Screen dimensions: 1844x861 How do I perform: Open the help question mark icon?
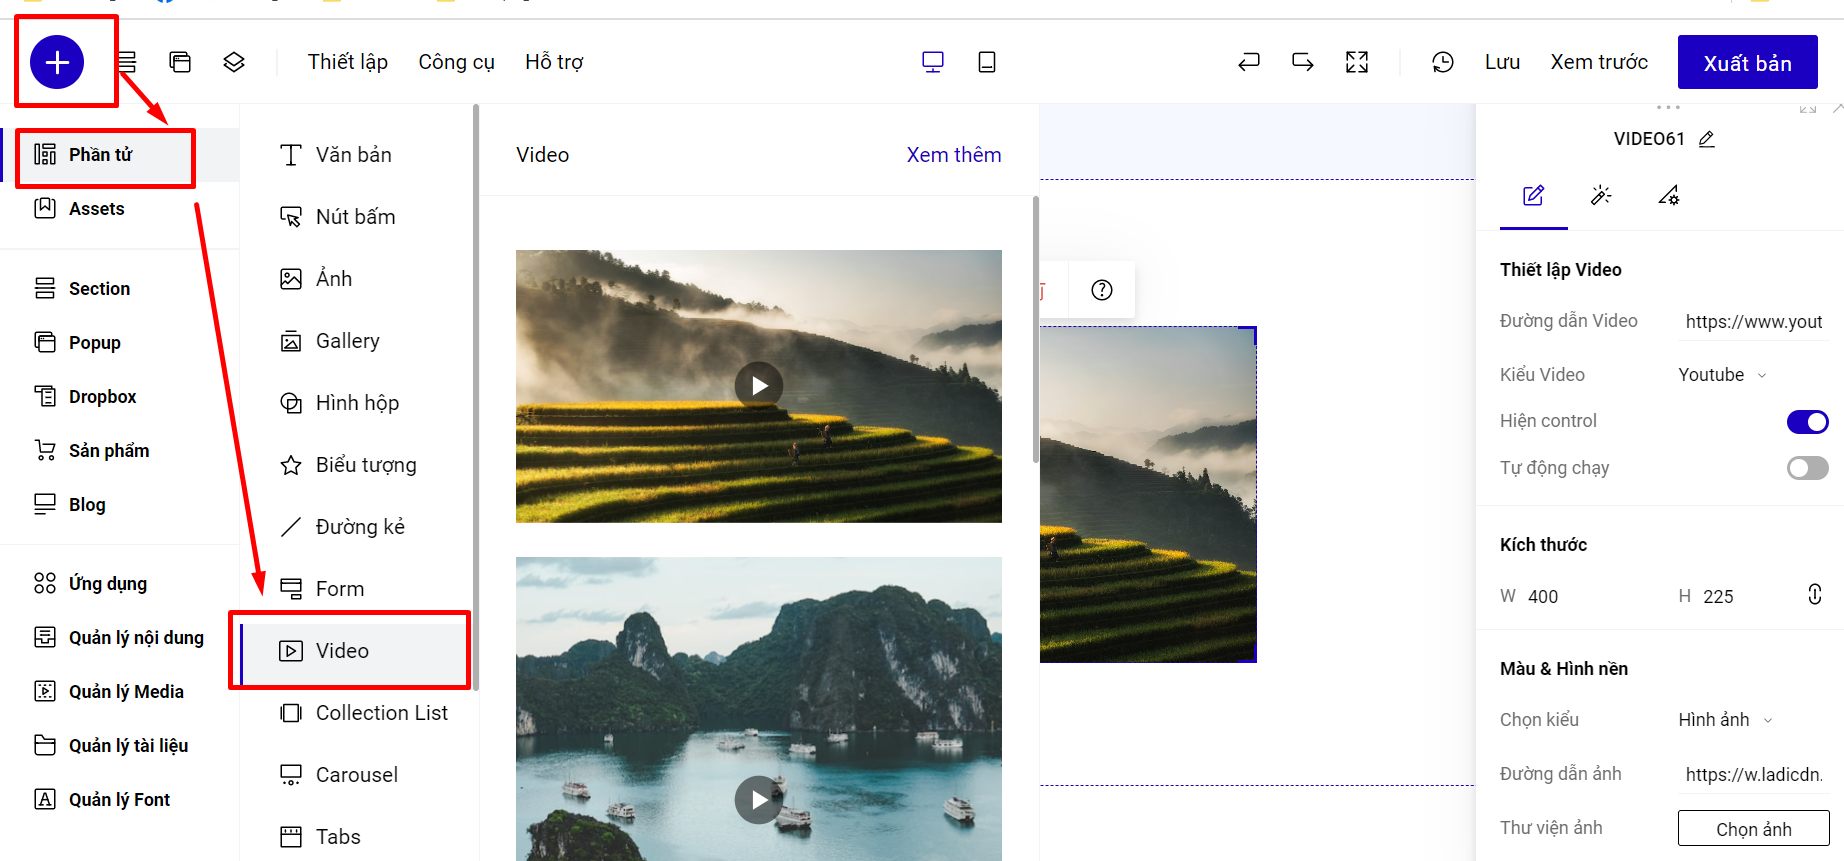point(1101,290)
